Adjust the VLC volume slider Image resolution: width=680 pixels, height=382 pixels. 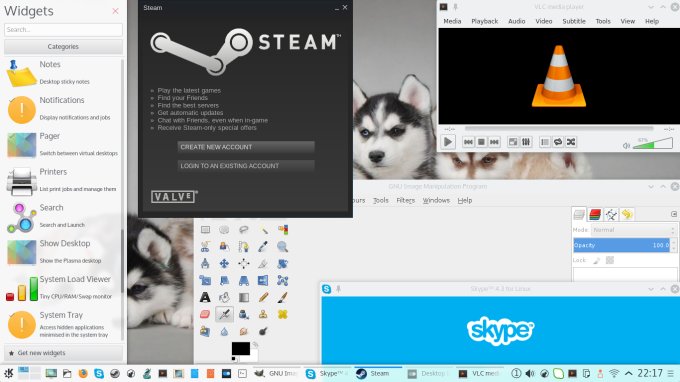point(653,144)
